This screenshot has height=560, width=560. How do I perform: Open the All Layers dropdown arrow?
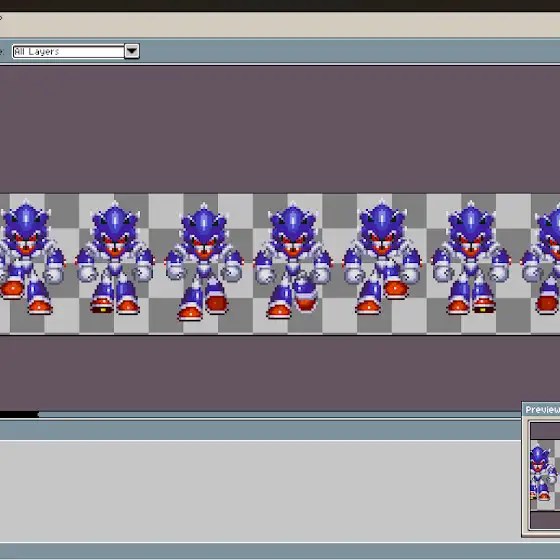pos(131,51)
